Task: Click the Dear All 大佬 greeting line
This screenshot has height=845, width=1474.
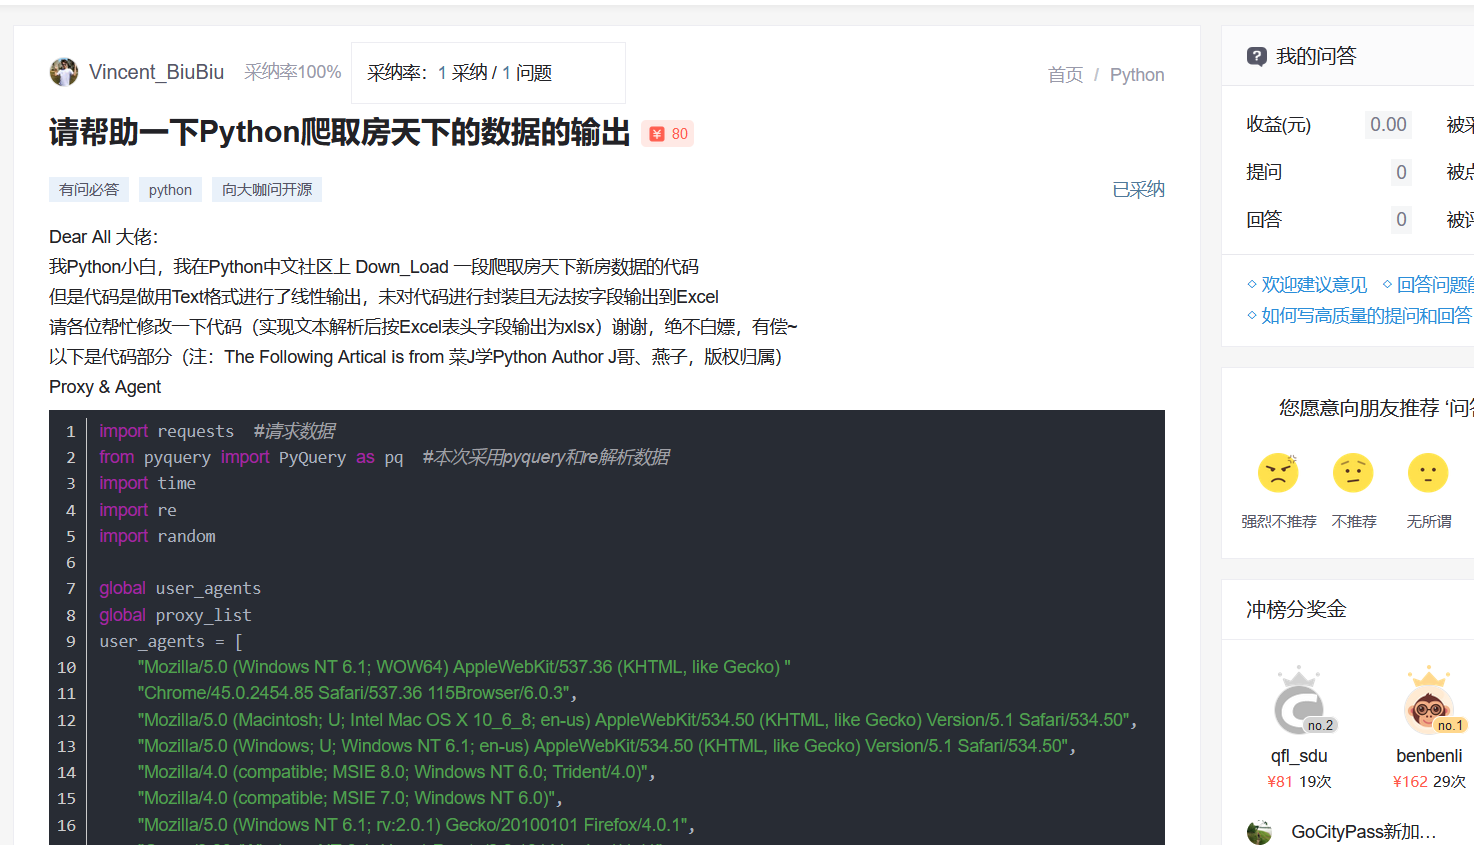Action: pyautogui.click(x=104, y=237)
